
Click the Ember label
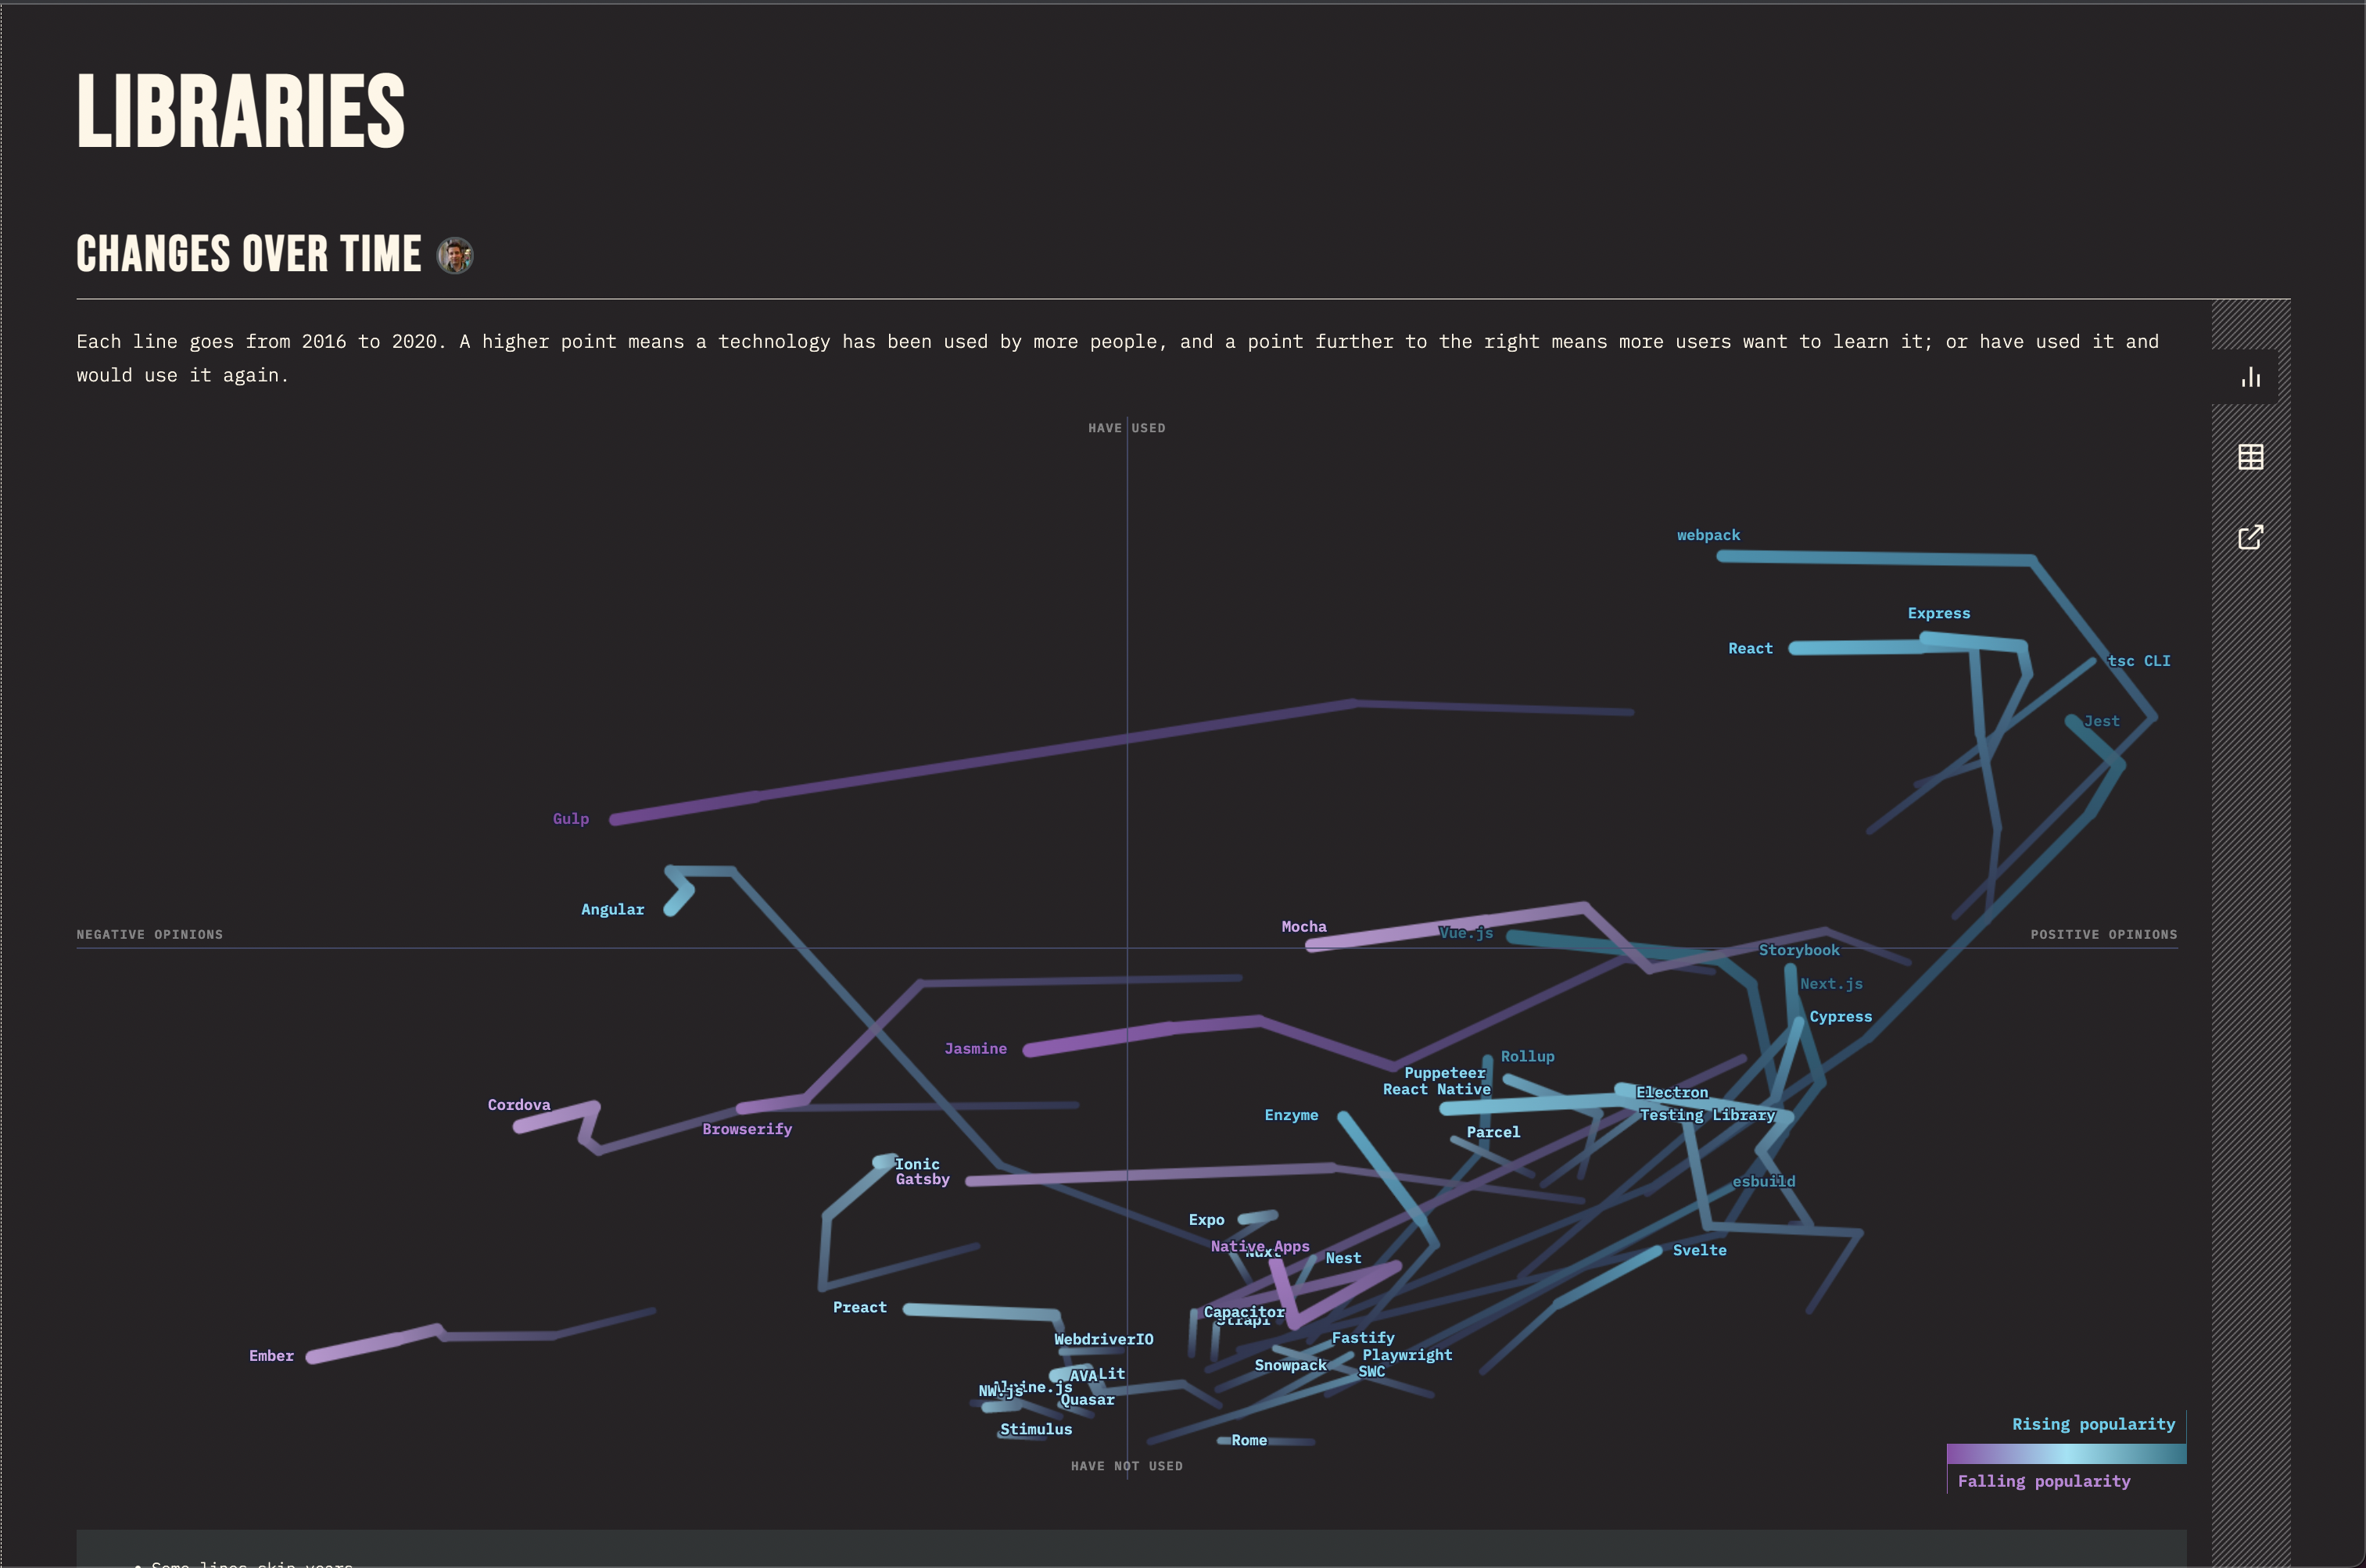tap(271, 1356)
